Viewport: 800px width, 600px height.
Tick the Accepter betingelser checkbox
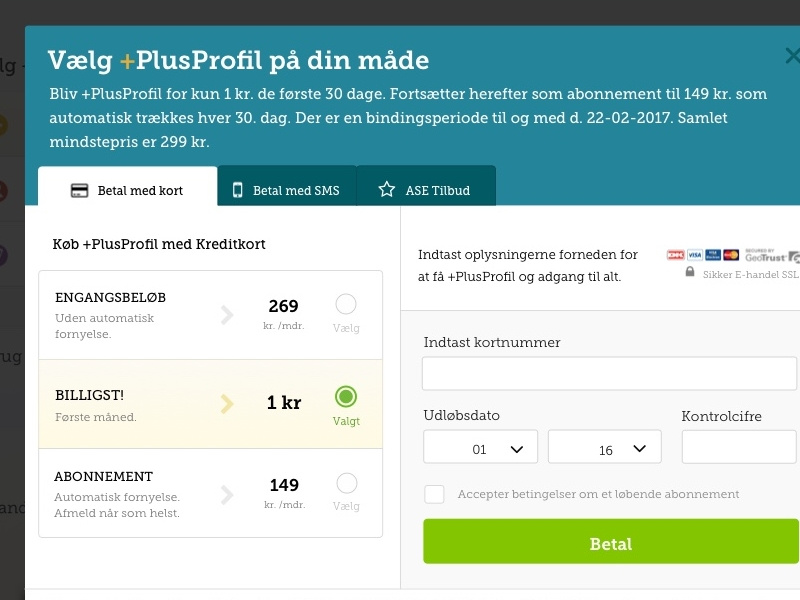[434, 494]
